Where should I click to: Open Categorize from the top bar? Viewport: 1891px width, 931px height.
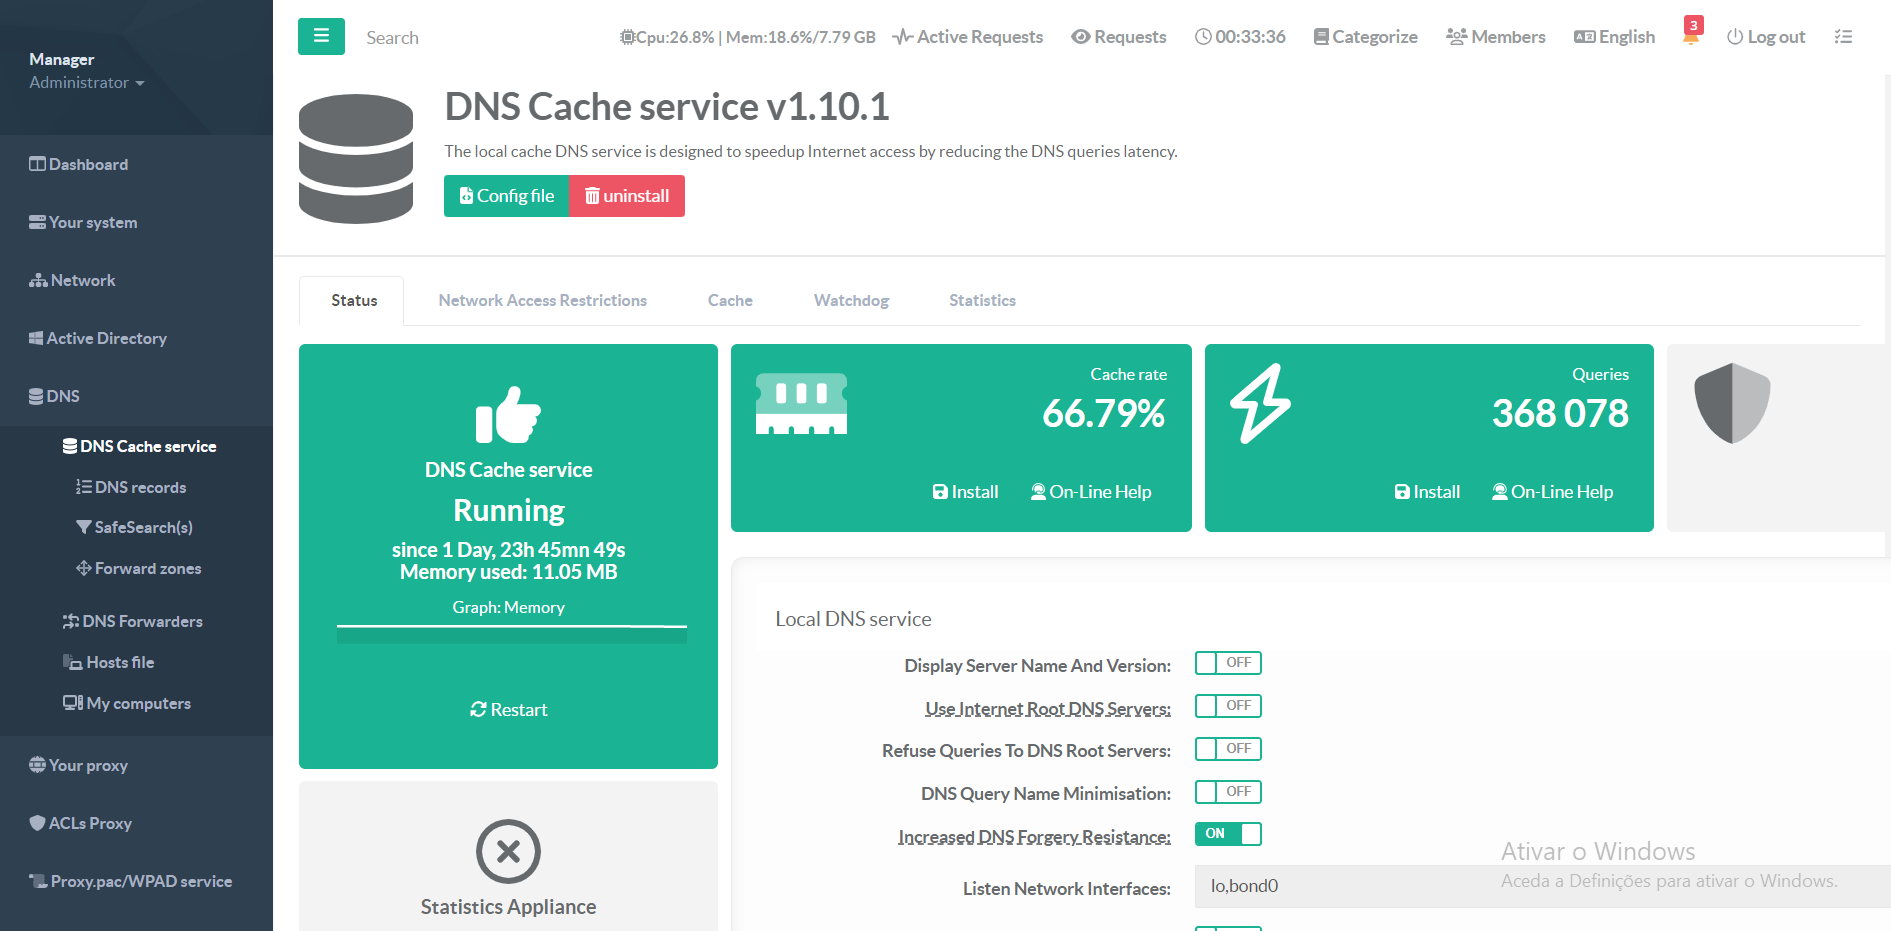[x=1366, y=36]
